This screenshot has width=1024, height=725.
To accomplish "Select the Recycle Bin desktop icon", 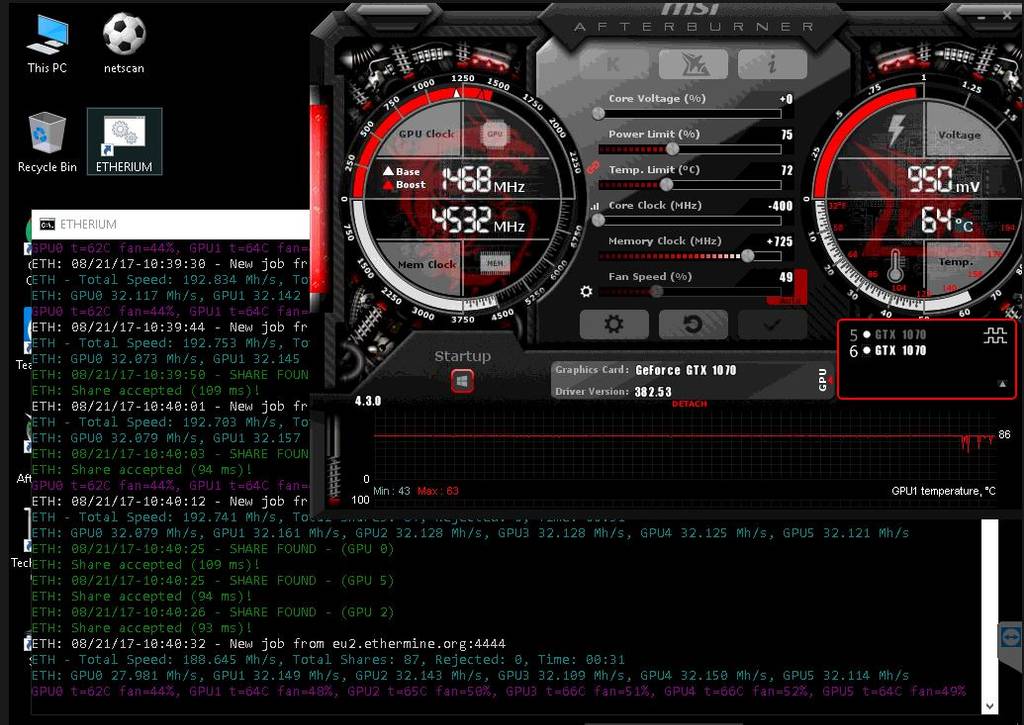I will click(x=47, y=142).
